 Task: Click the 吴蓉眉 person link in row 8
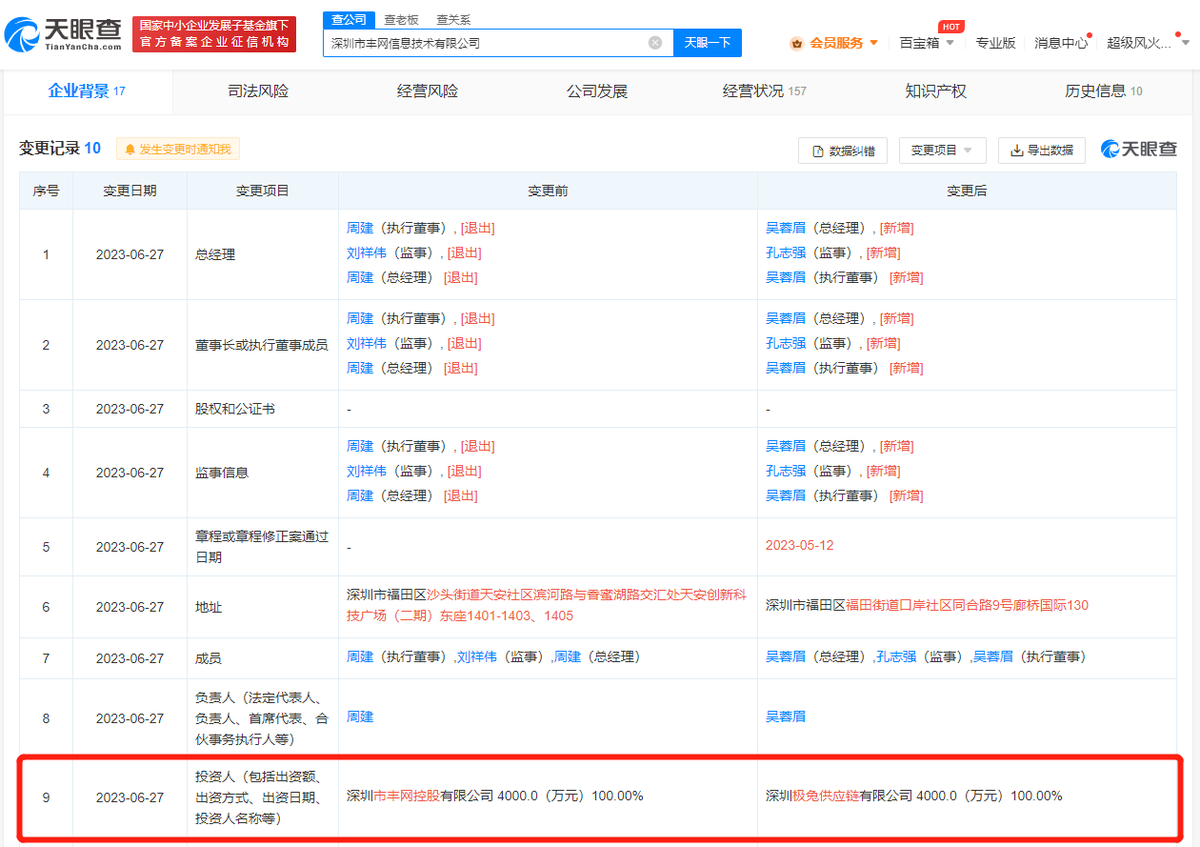785,718
